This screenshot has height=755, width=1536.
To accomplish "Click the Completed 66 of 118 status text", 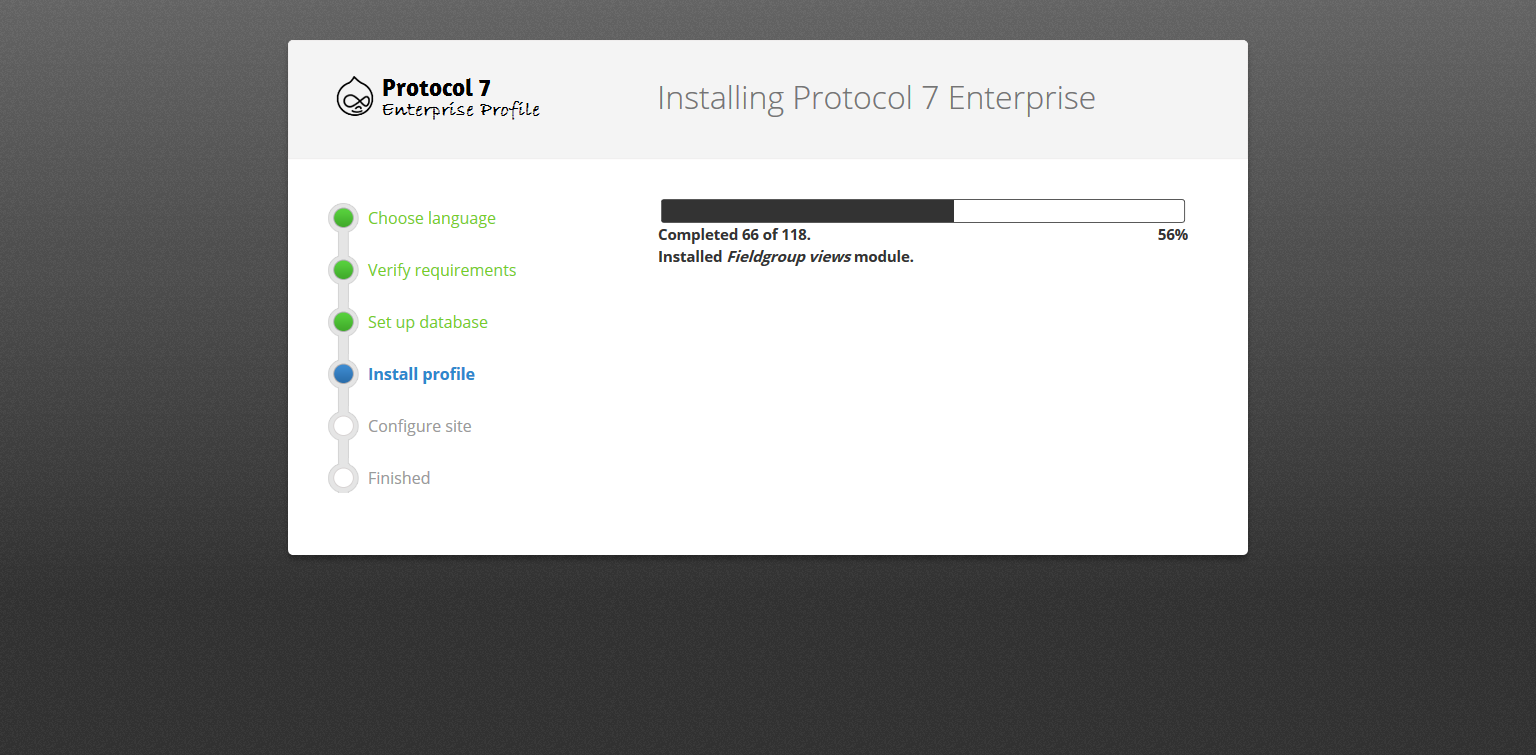I will point(734,235).
